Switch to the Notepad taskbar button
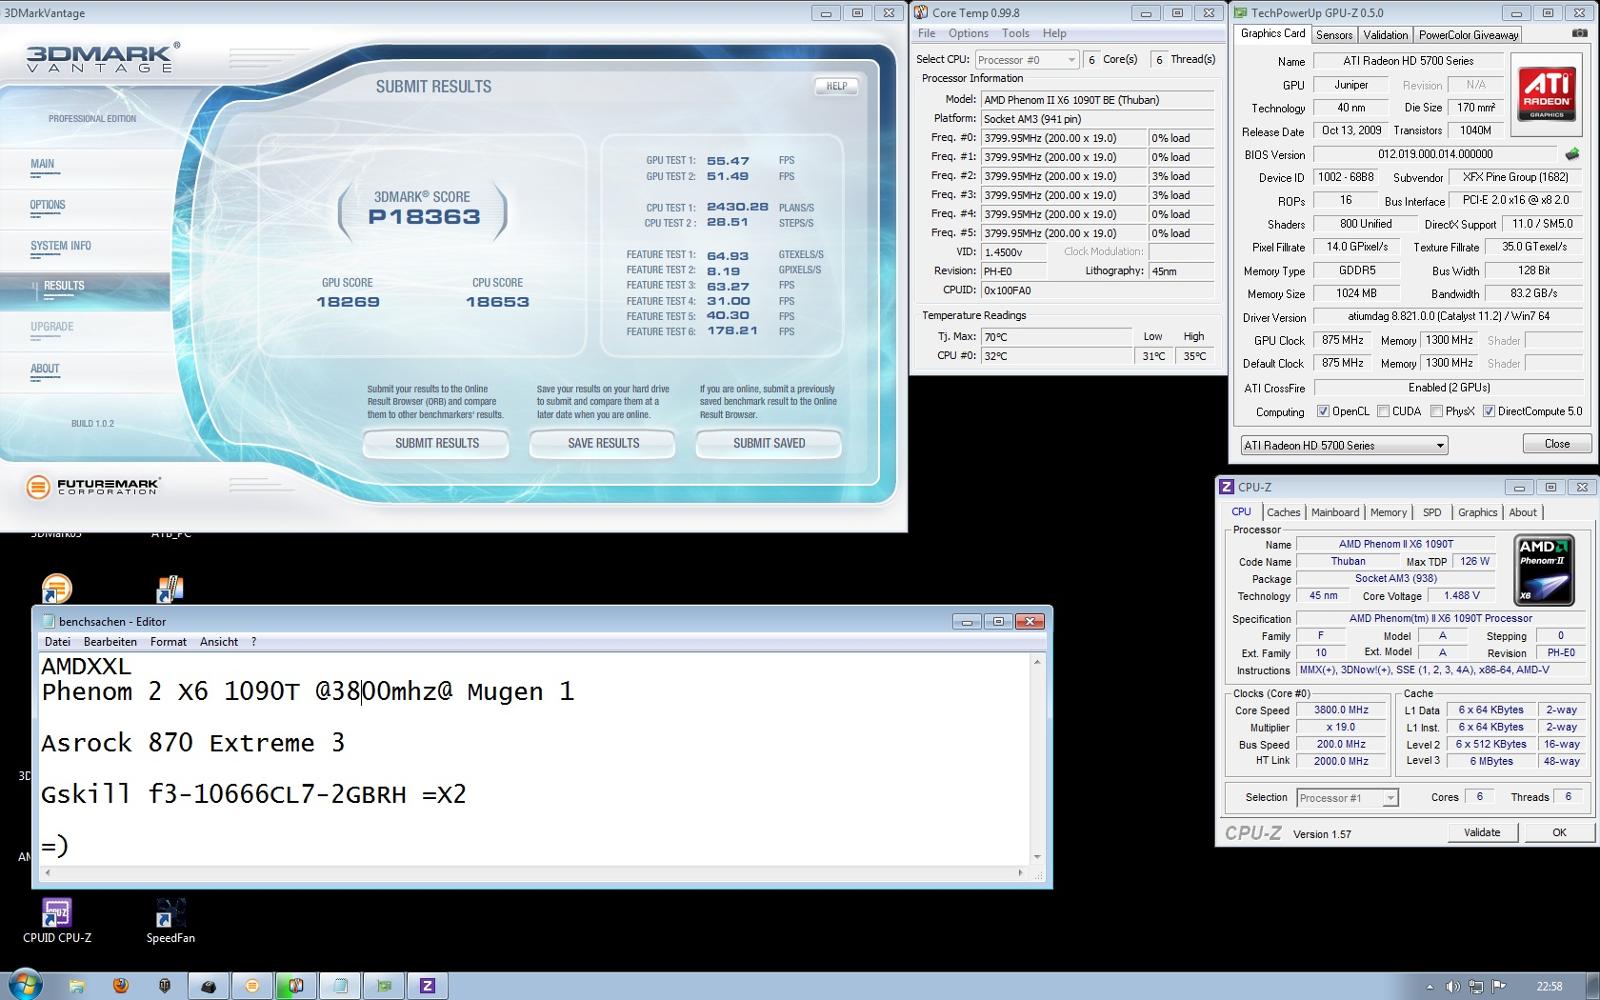This screenshot has height=1000, width=1600. coord(340,986)
